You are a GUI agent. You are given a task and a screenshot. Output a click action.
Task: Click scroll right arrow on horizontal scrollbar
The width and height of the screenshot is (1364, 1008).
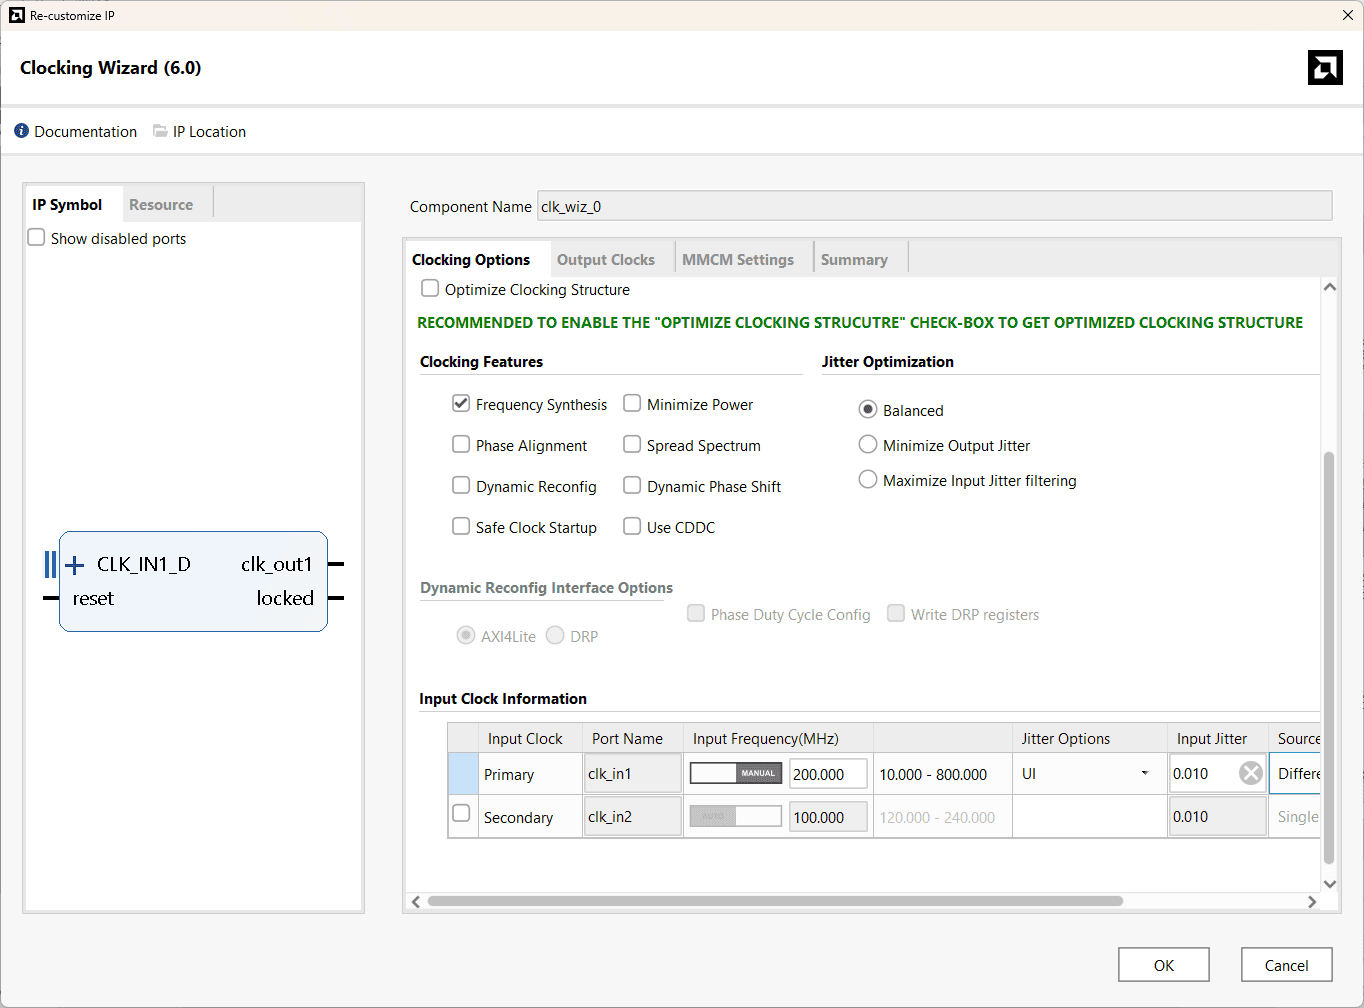point(1312,901)
